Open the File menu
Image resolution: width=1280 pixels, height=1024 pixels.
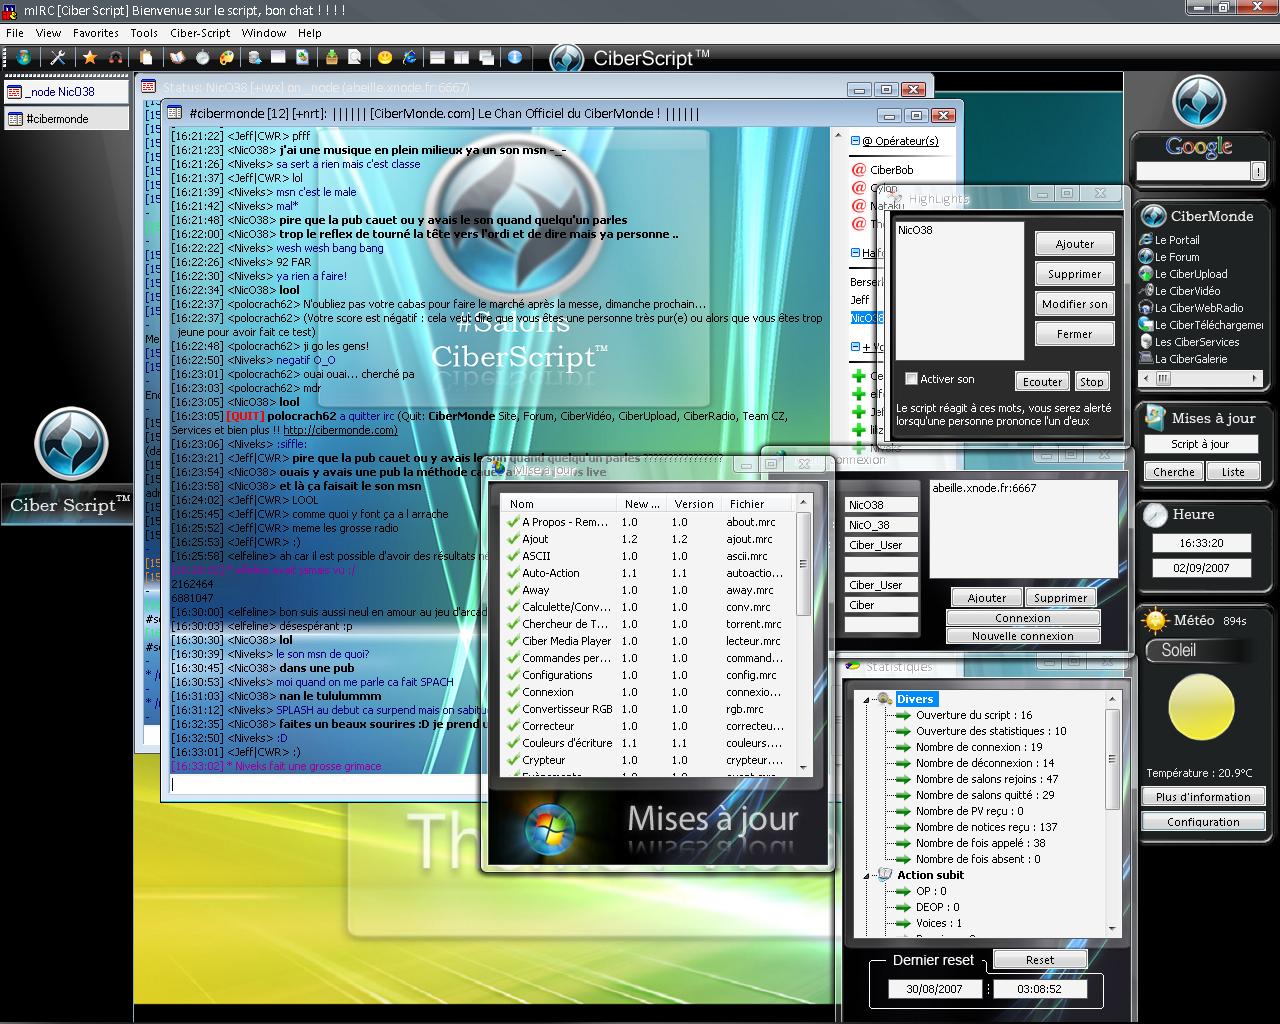[x=15, y=33]
